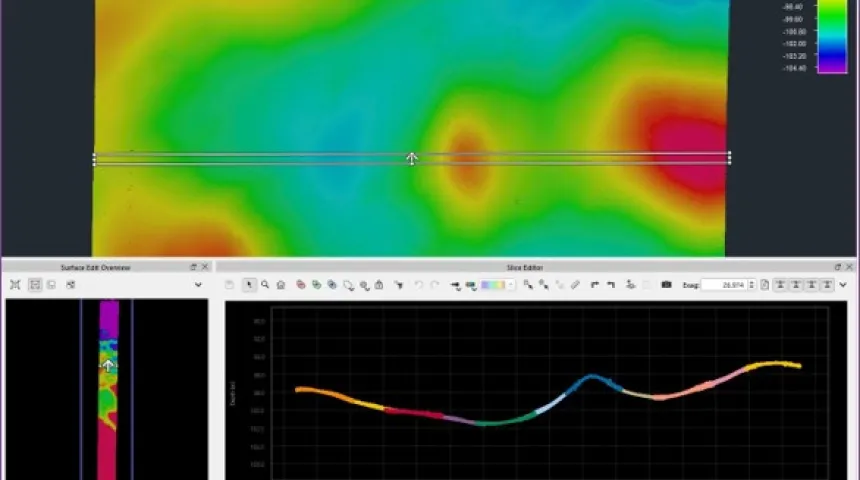Adjust the Exag spinner arrows

(x=751, y=285)
